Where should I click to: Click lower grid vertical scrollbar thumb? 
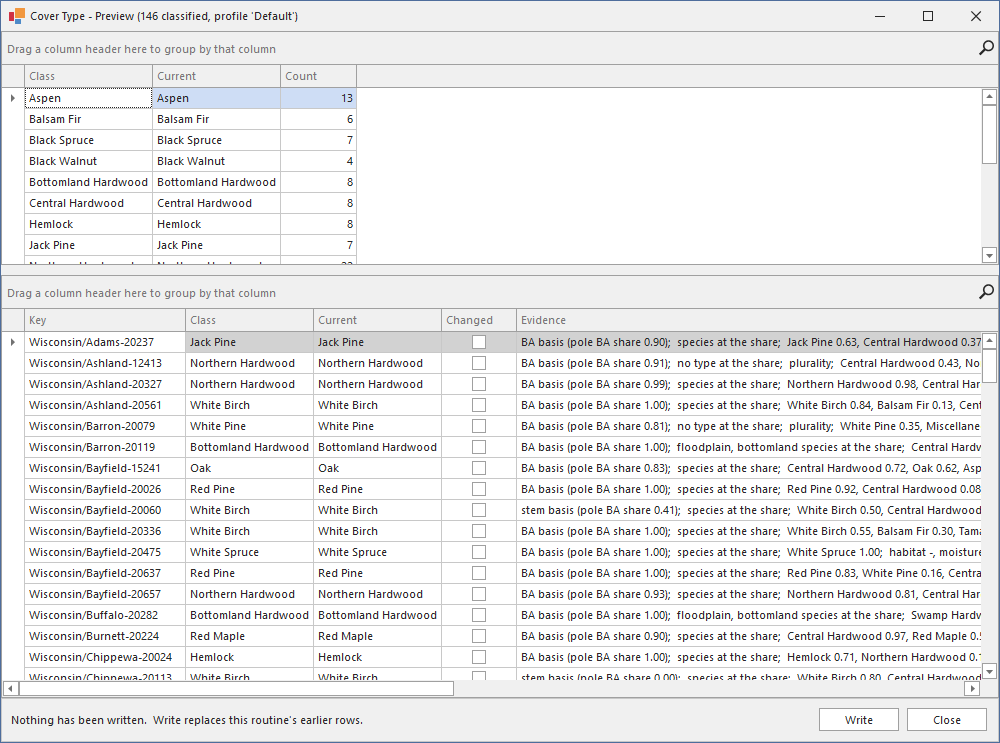[989, 366]
